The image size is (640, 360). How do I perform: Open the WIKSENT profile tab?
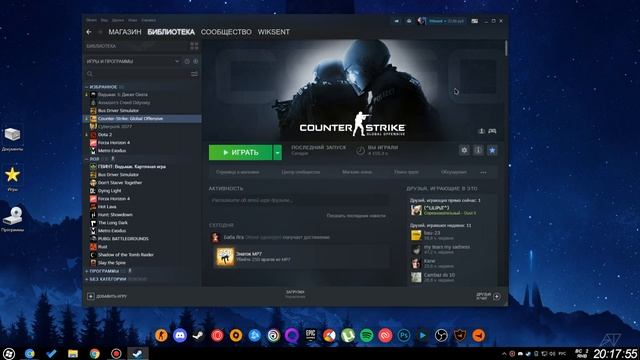273,32
